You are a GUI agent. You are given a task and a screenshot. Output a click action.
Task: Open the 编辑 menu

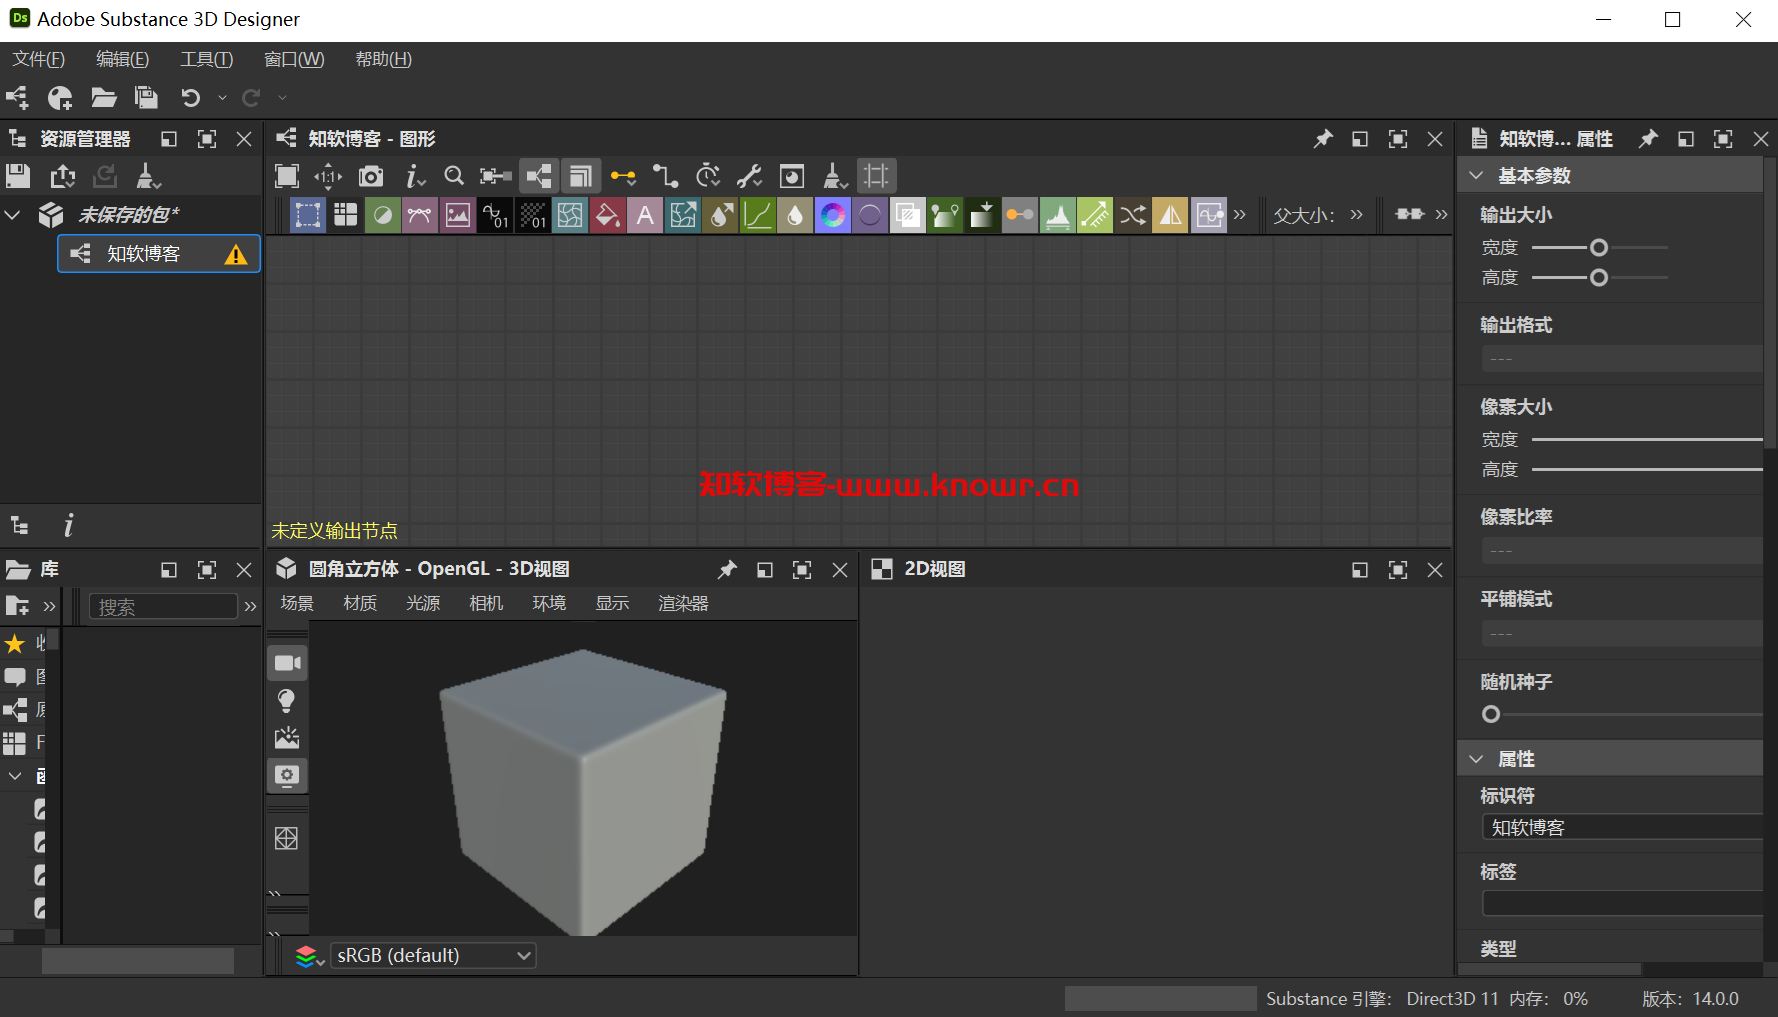click(122, 59)
